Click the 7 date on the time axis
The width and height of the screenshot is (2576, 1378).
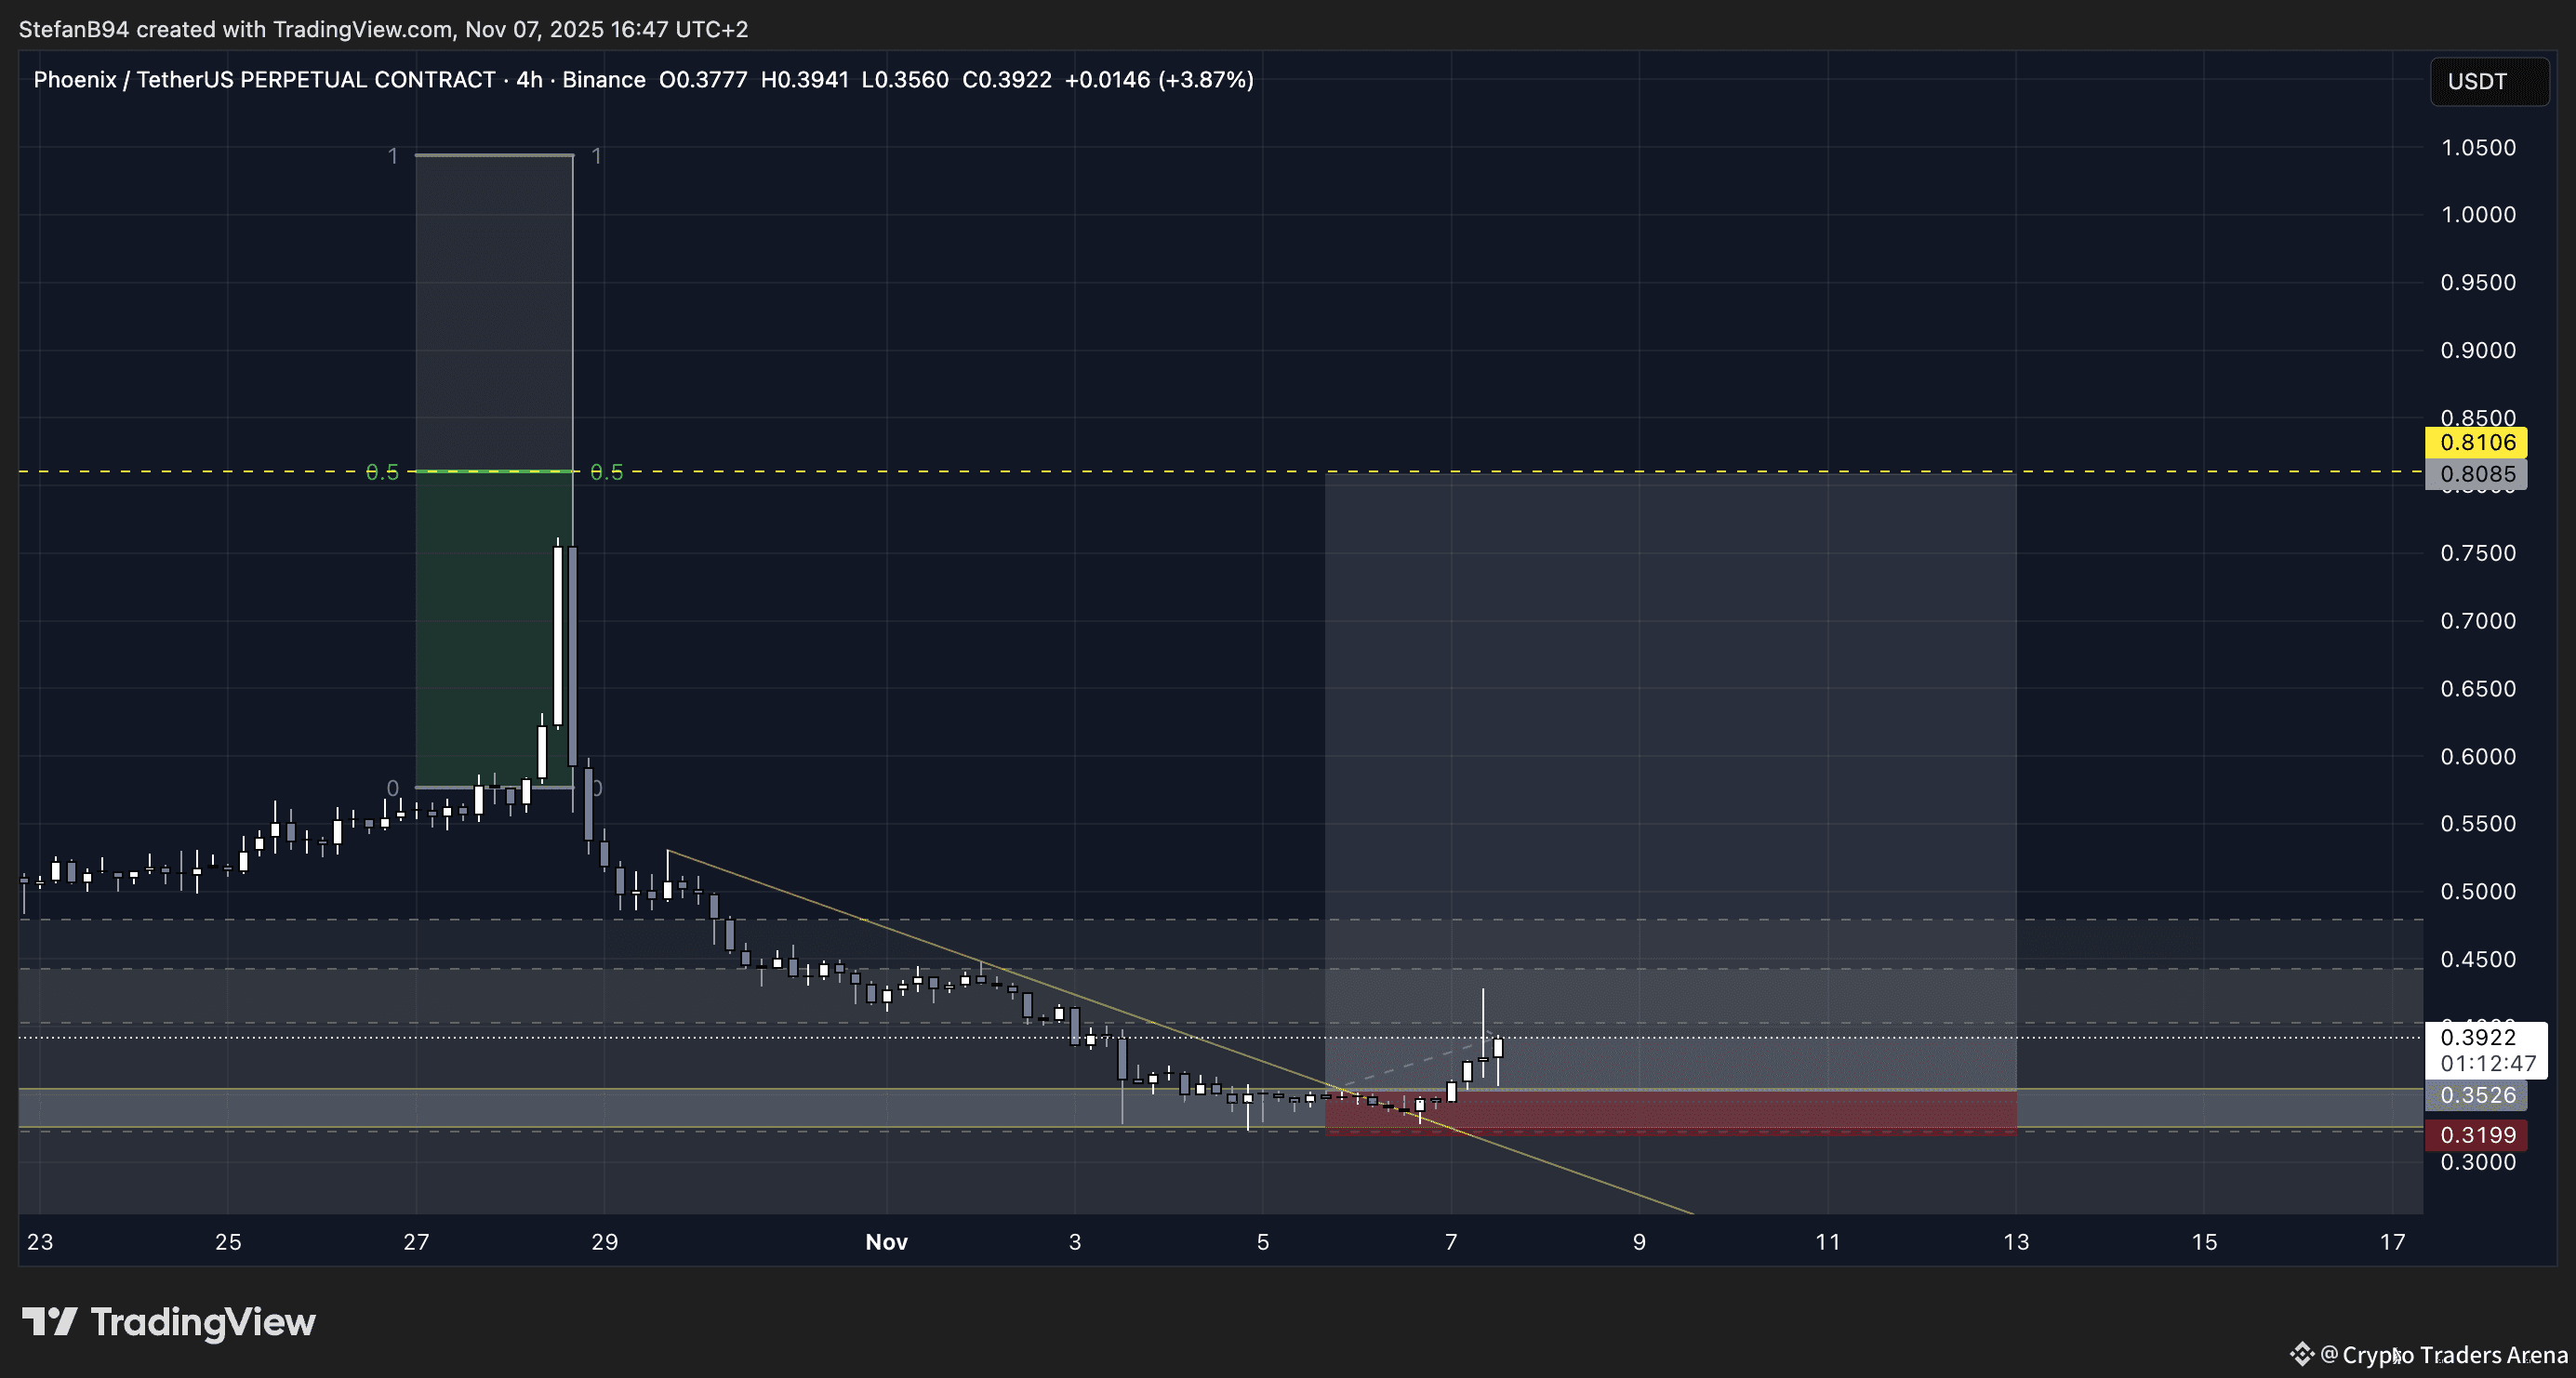point(1451,1242)
